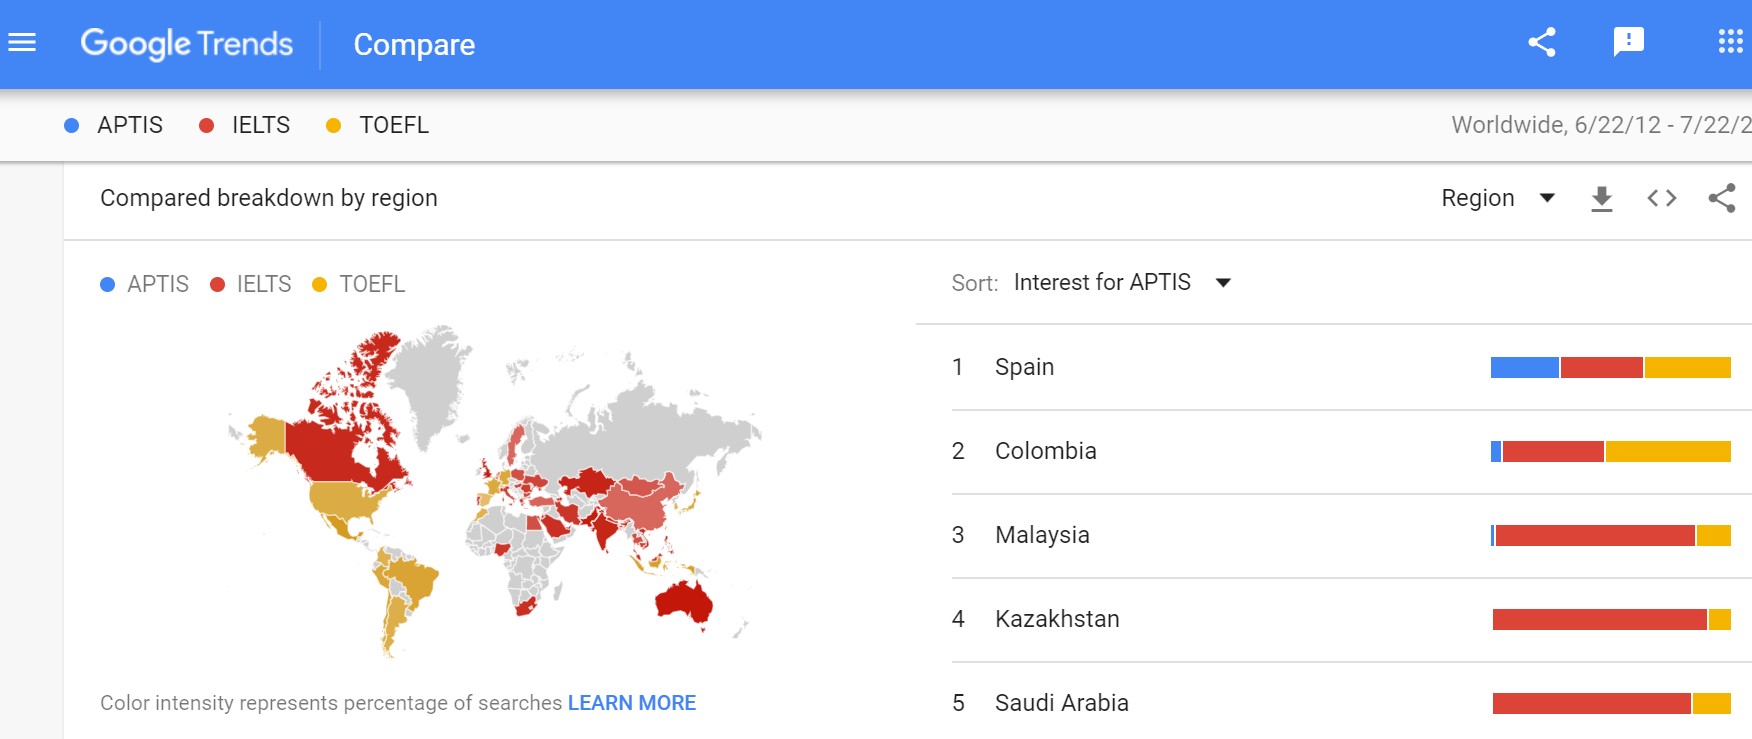
Task: Click the TOEFL term in compare bar
Action: tap(393, 125)
